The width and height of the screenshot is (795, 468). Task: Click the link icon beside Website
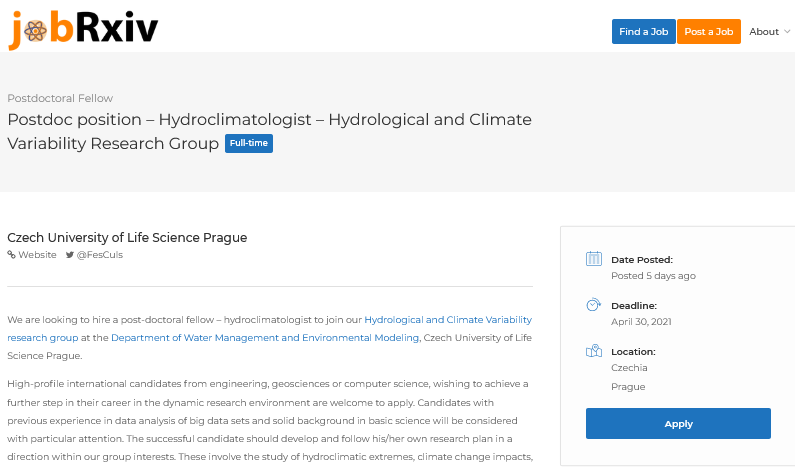point(11,255)
